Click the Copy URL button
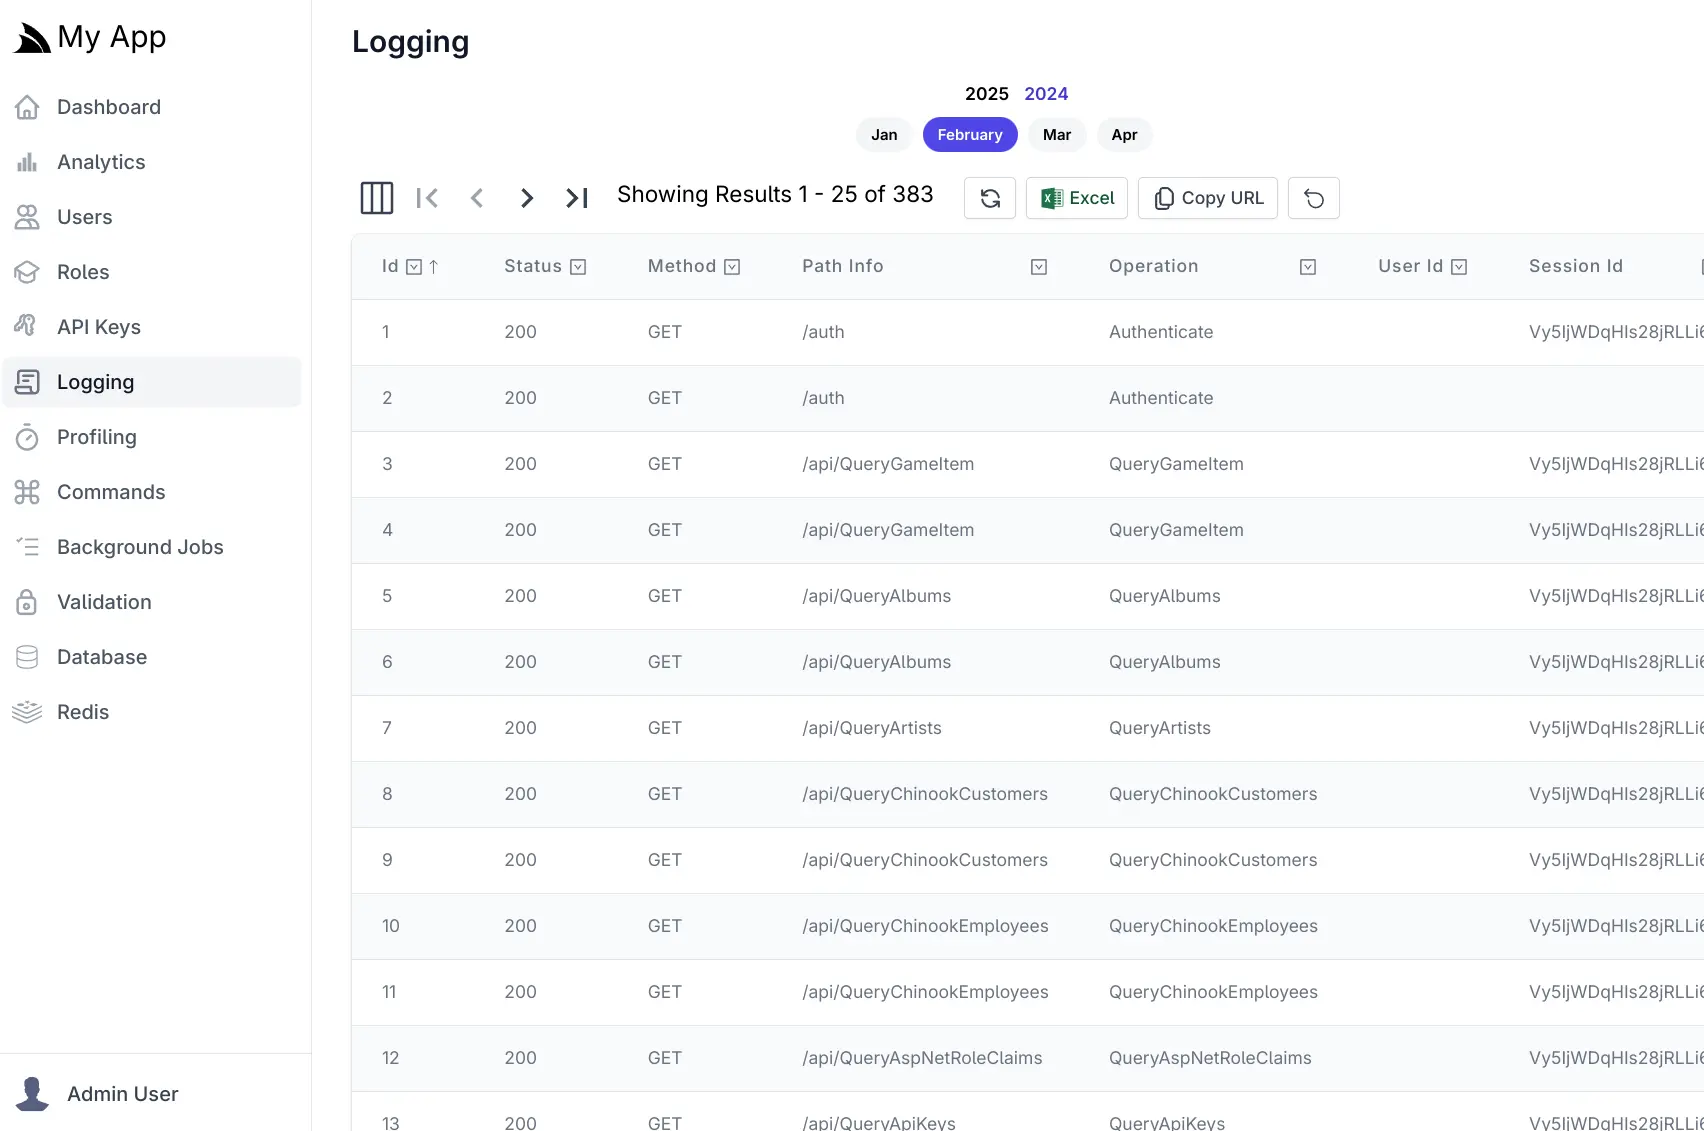The width and height of the screenshot is (1704, 1131). (1207, 198)
